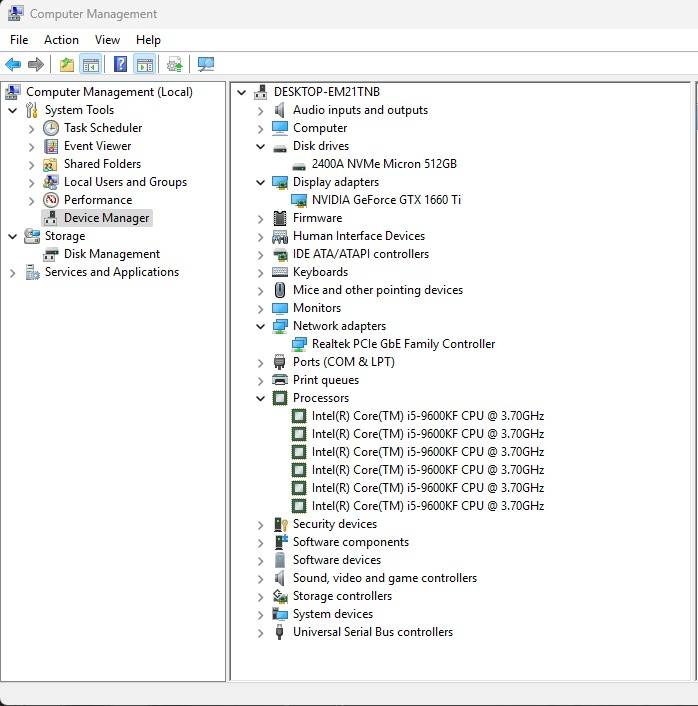Expand the Keyboards device category
The image size is (698, 706).
coord(261,272)
